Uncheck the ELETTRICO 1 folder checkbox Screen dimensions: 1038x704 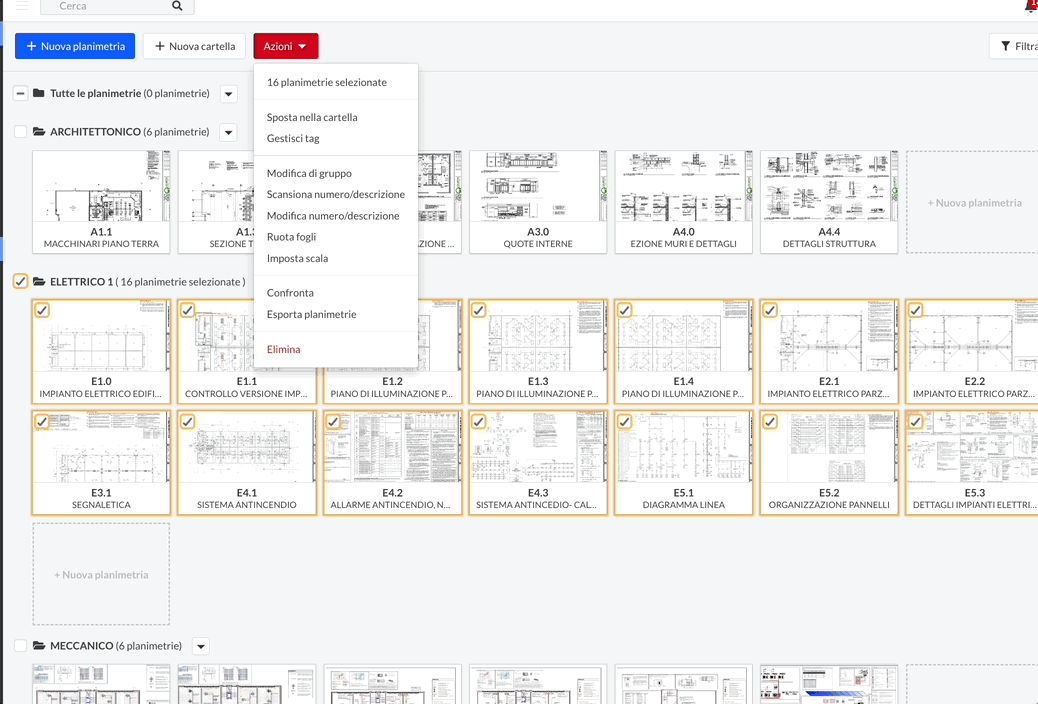coord(21,281)
